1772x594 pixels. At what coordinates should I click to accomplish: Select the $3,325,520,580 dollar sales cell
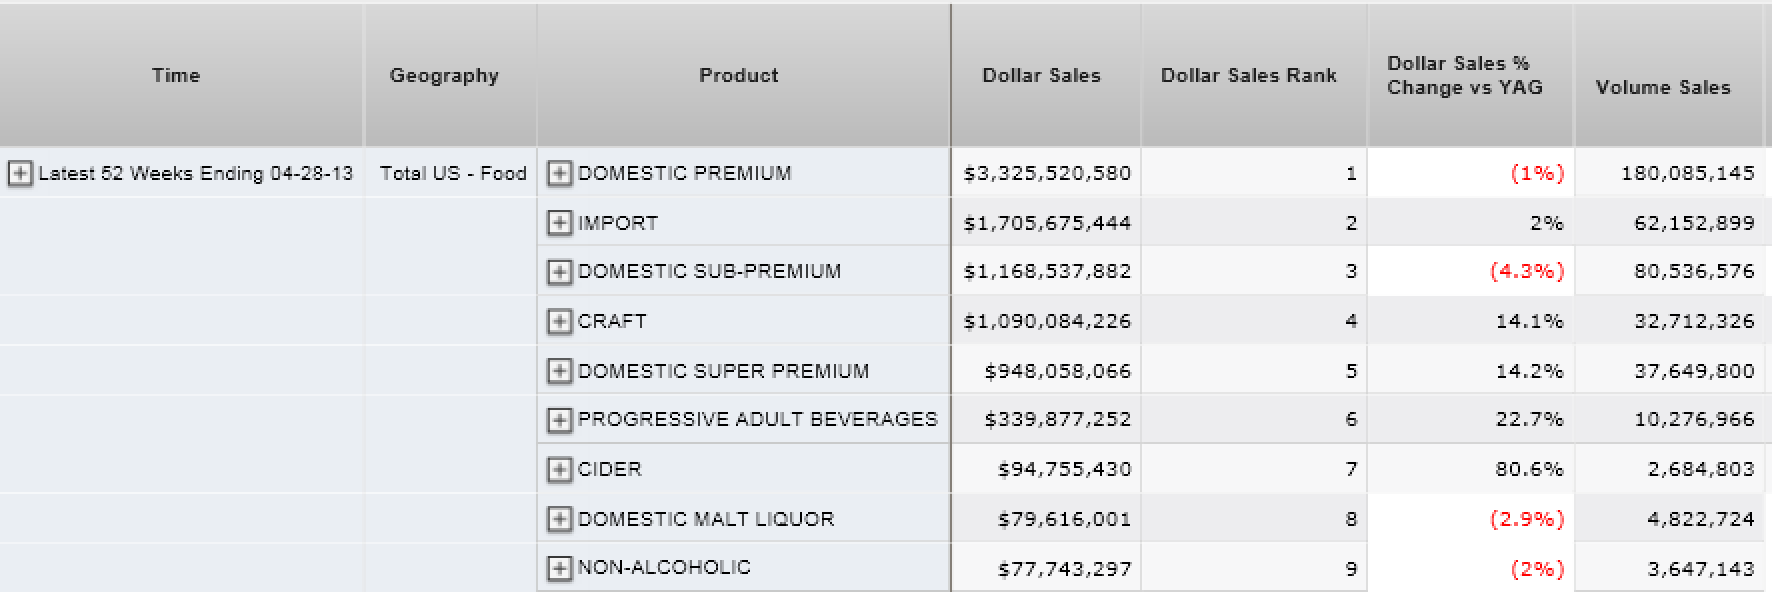(x=1046, y=173)
